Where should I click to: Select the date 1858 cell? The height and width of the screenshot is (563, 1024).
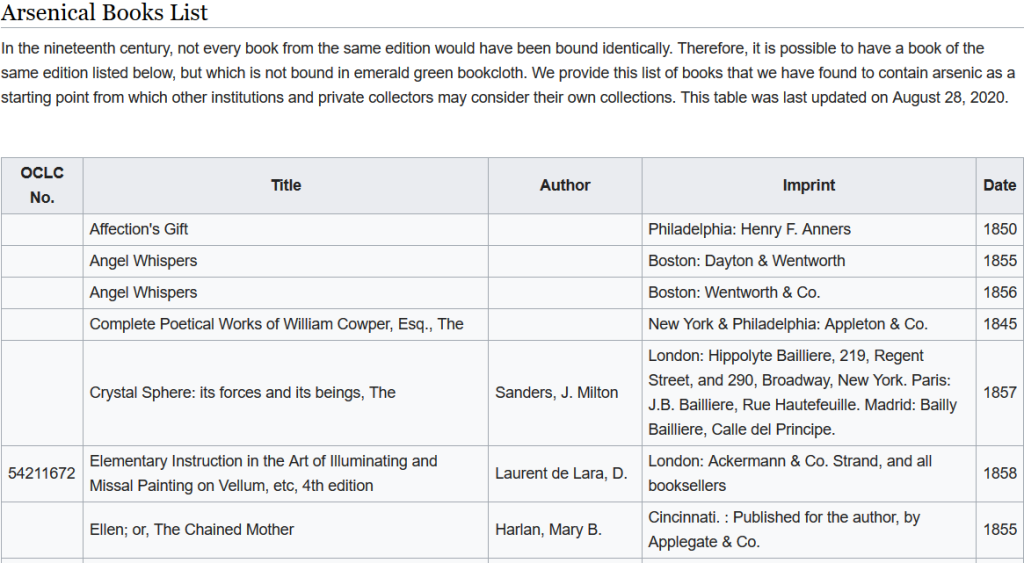tap(999, 474)
